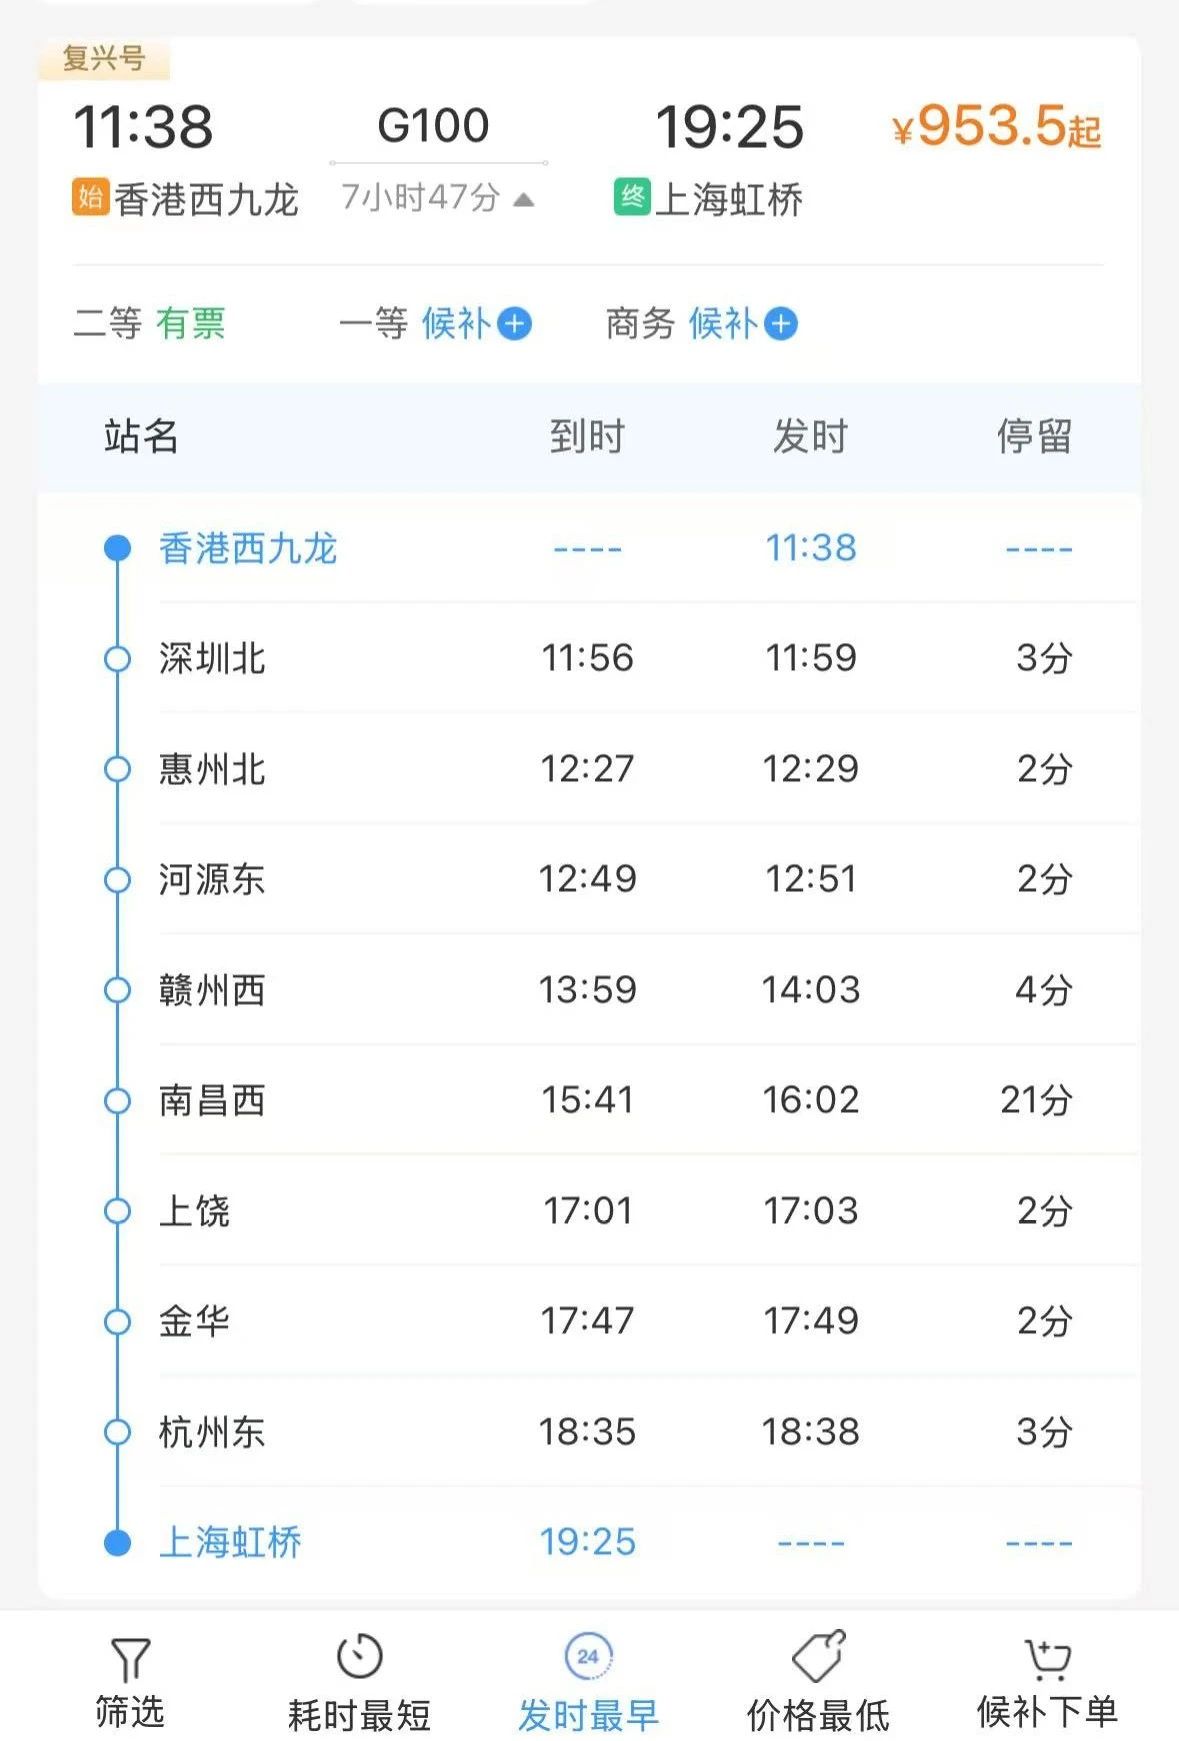The width and height of the screenshot is (1179, 1741).
Task: Tap the orange origin station badge
Action: click(x=90, y=196)
